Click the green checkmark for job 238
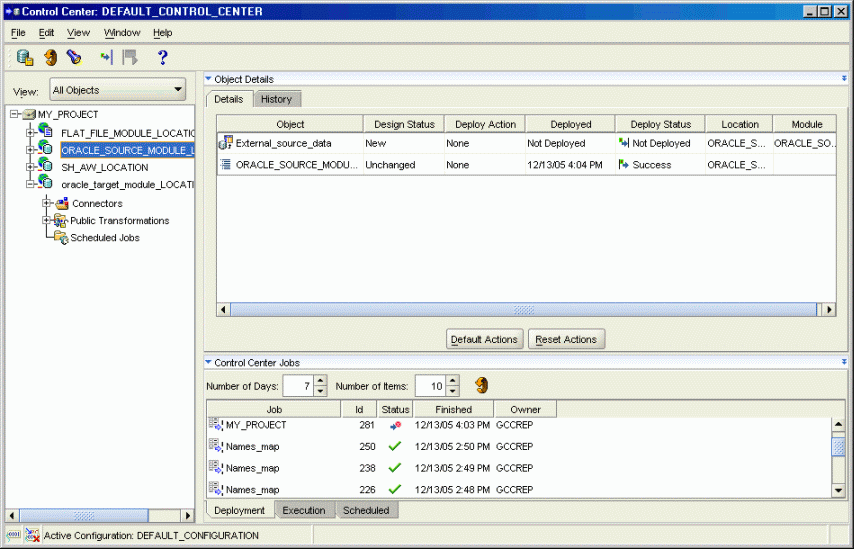Image resolution: width=854 pixels, height=549 pixels. tap(395, 468)
